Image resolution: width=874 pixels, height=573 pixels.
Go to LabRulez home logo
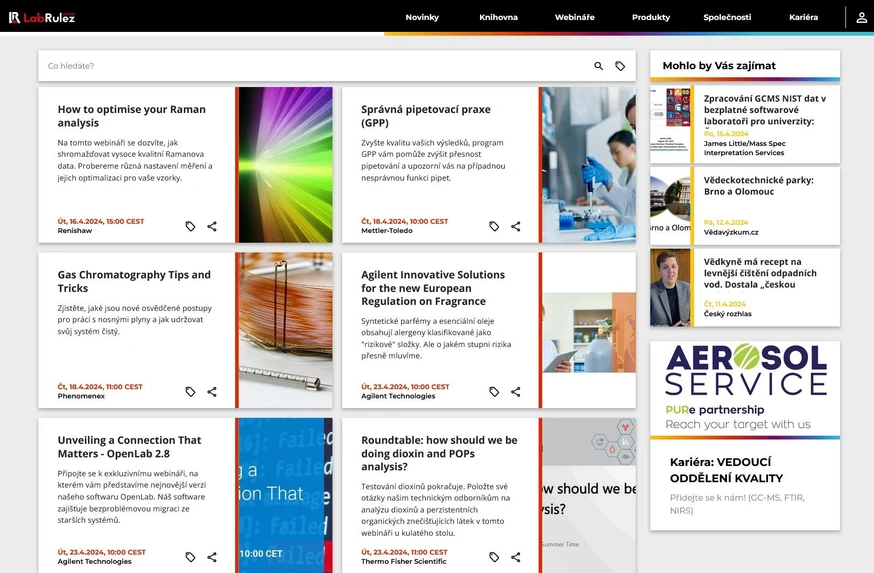(x=42, y=17)
